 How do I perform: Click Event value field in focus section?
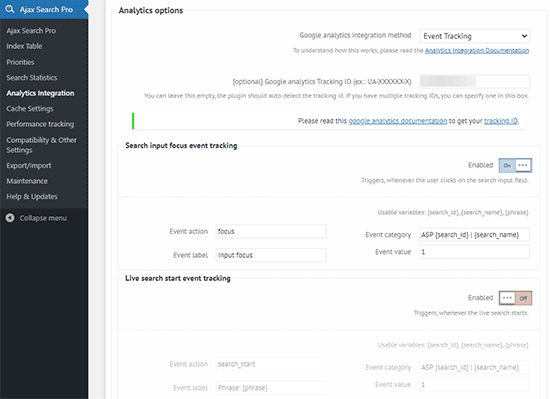[474, 252]
